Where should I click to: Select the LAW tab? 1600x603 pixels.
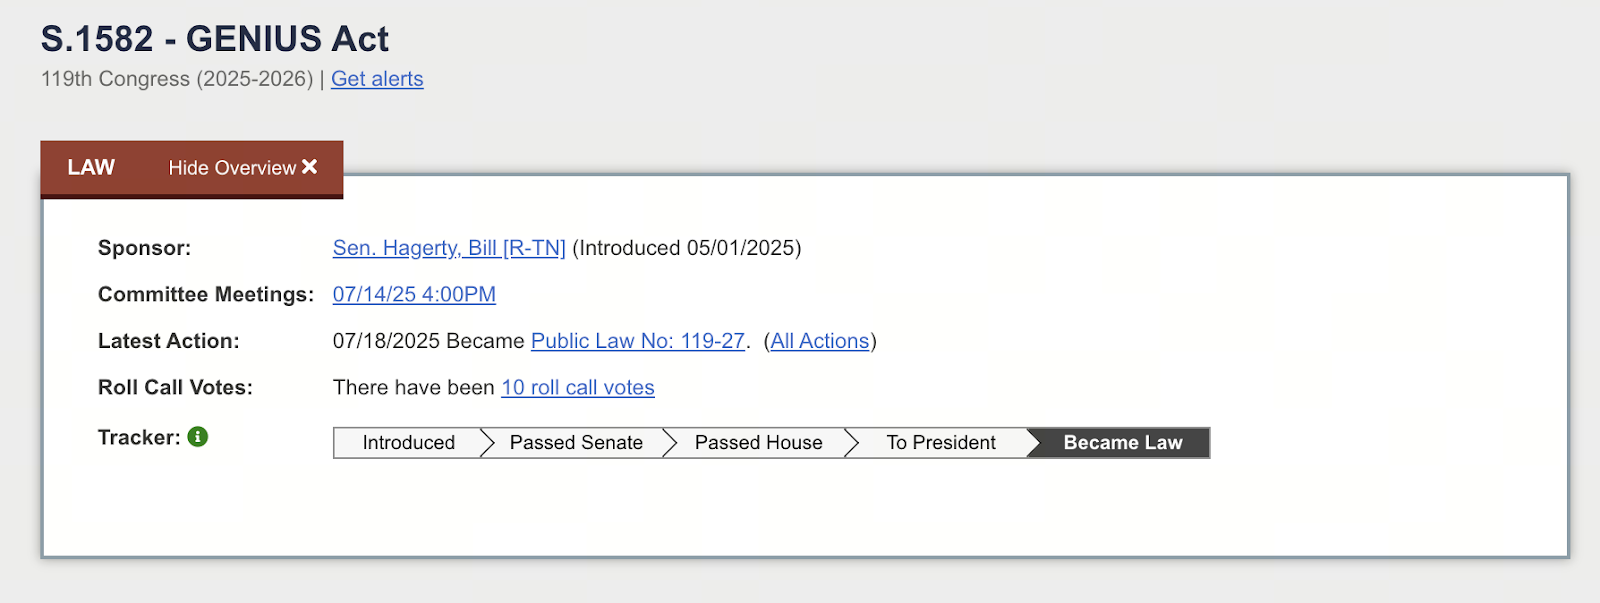(x=91, y=168)
